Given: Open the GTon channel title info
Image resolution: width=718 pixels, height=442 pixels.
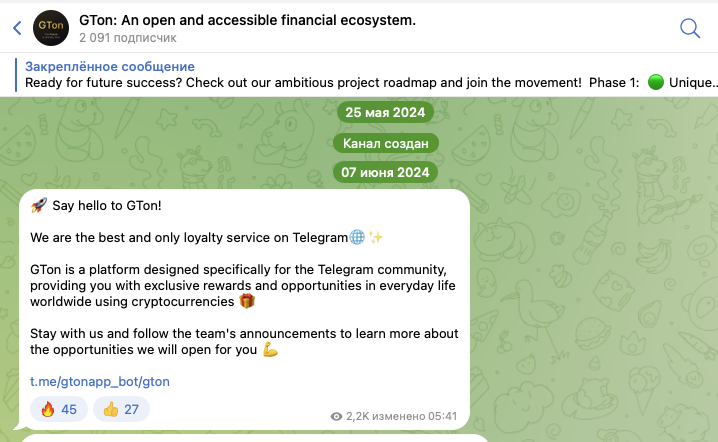Looking at the screenshot, I should pos(247,20).
